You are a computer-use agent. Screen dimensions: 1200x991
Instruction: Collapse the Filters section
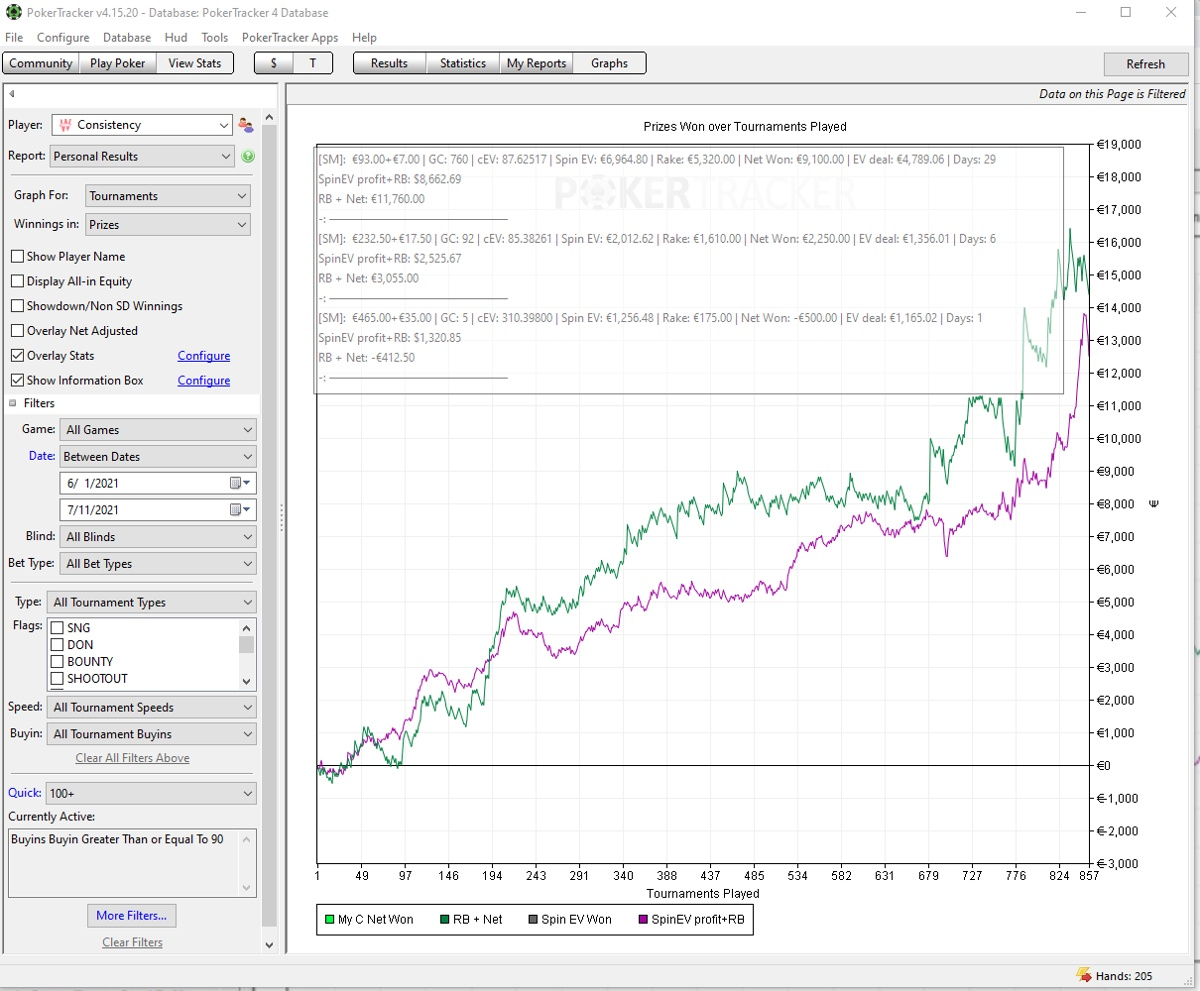[x=14, y=404]
